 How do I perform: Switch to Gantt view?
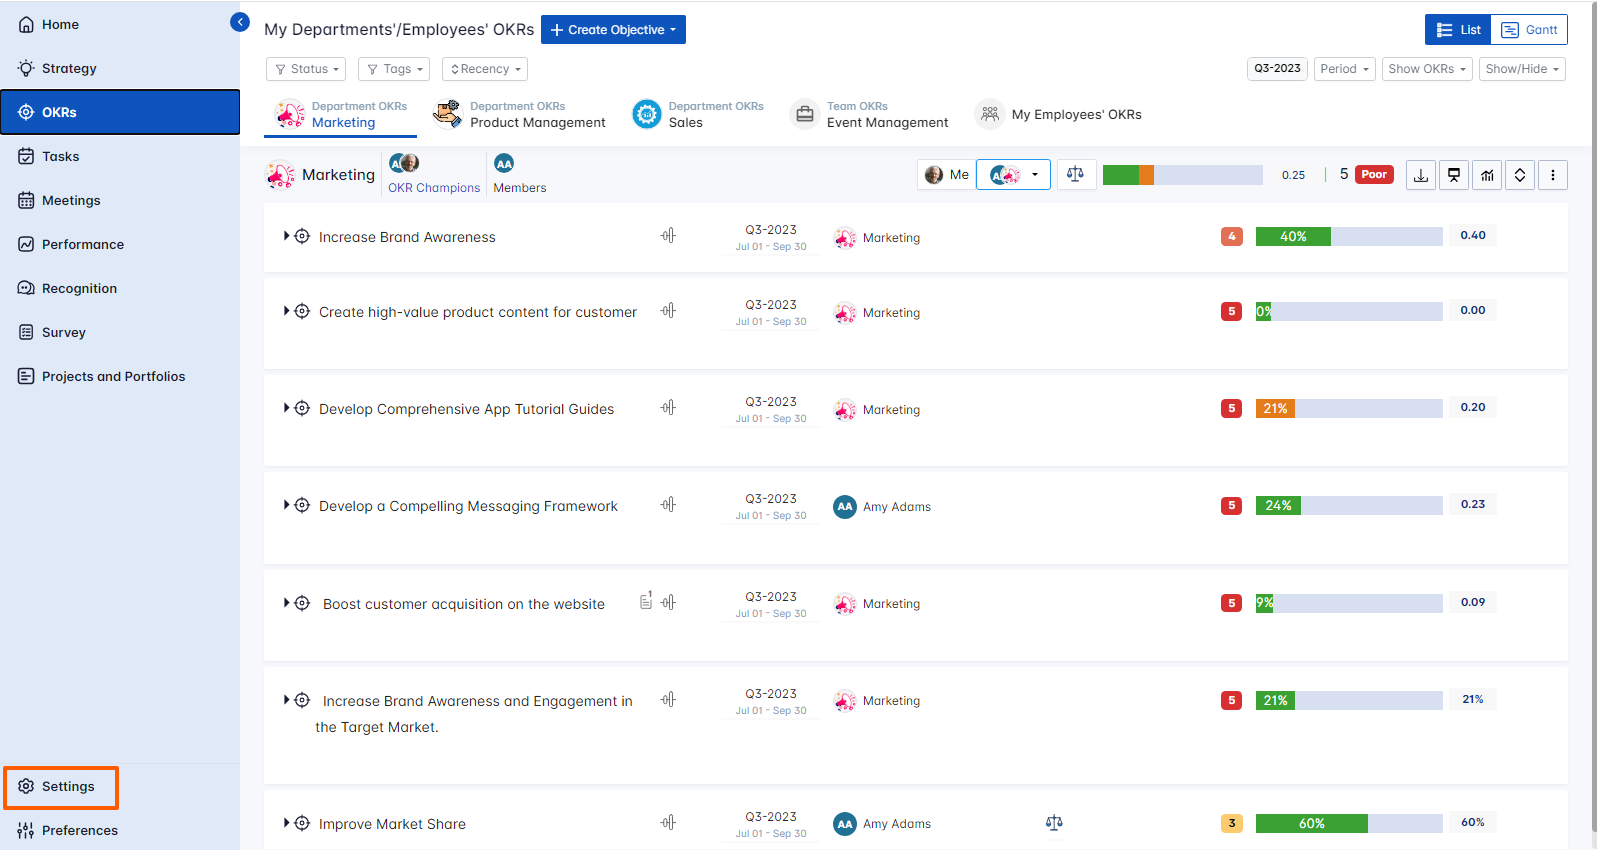tap(1529, 30)
